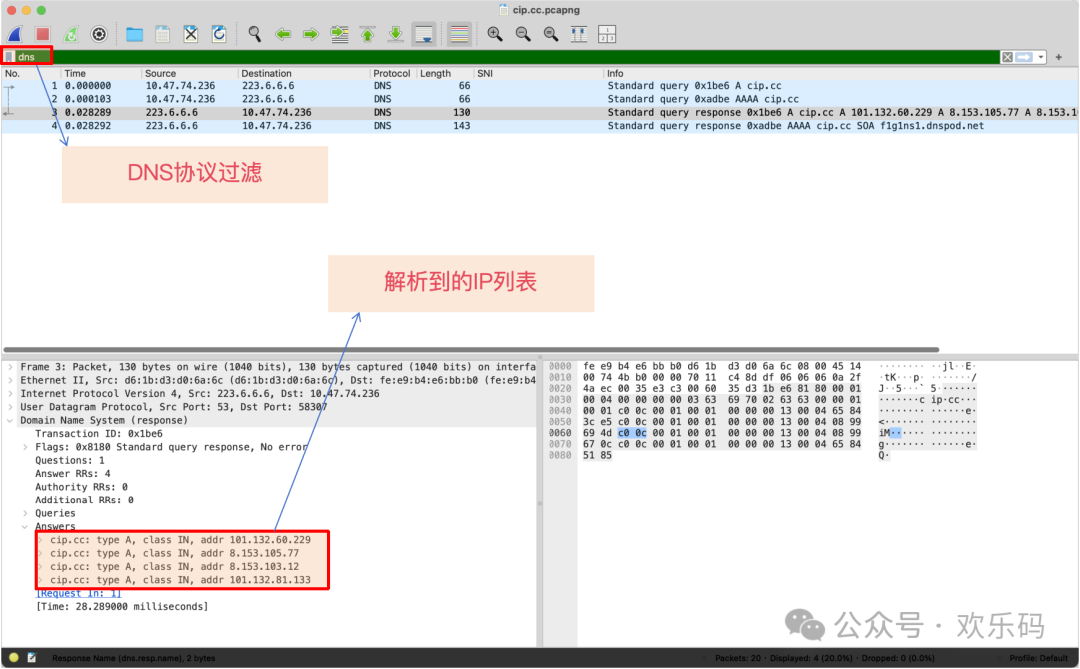
Task: Add a display filter button
Action: [1059, 57]
